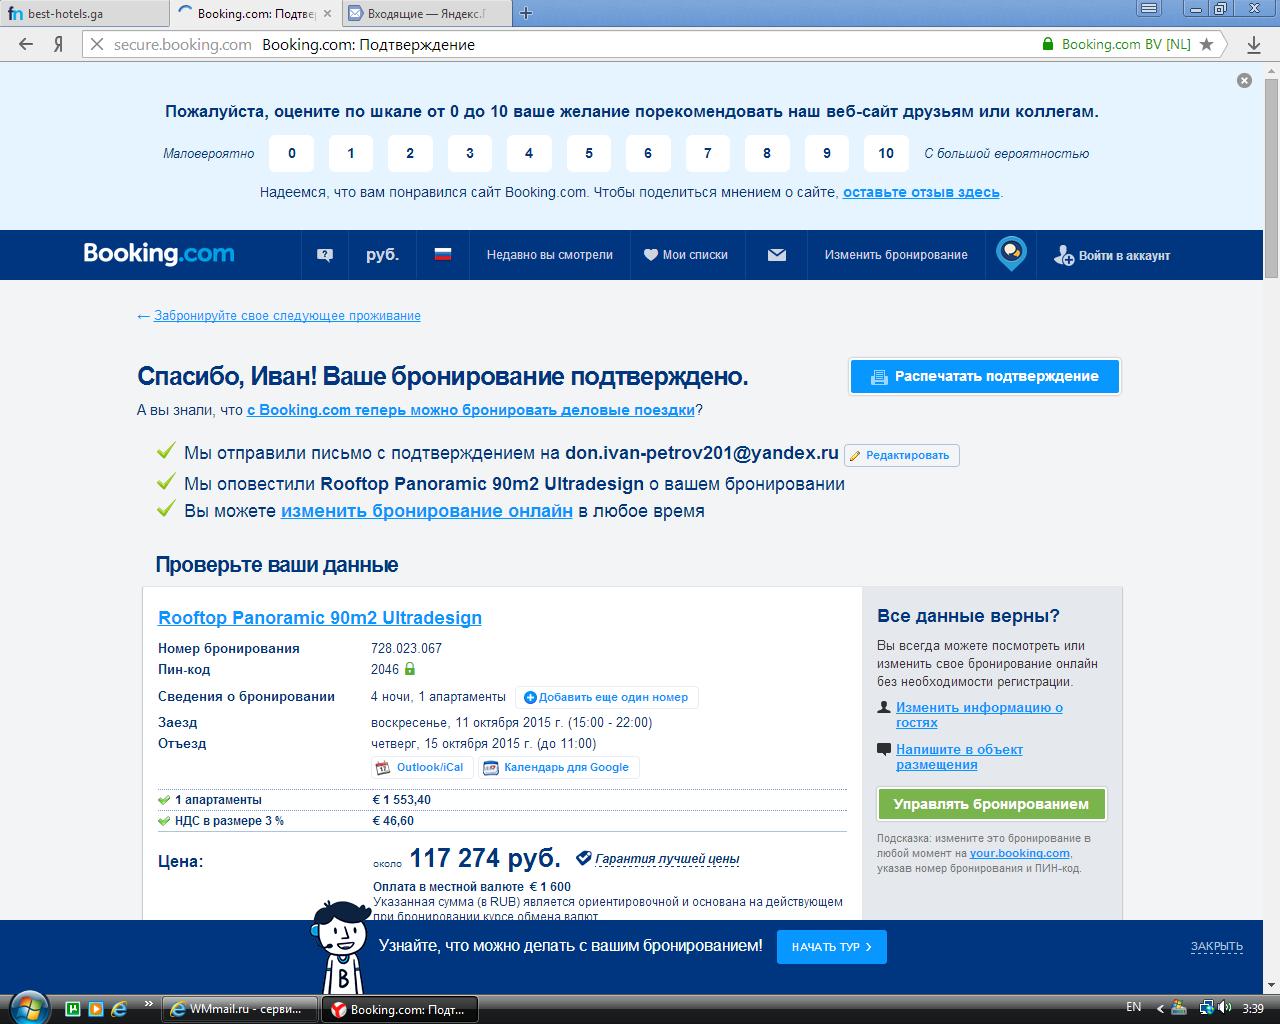Click 'Изменить информацию о гостях' link
This screenshot has width=1280, height=1024.
click(979, 715)
